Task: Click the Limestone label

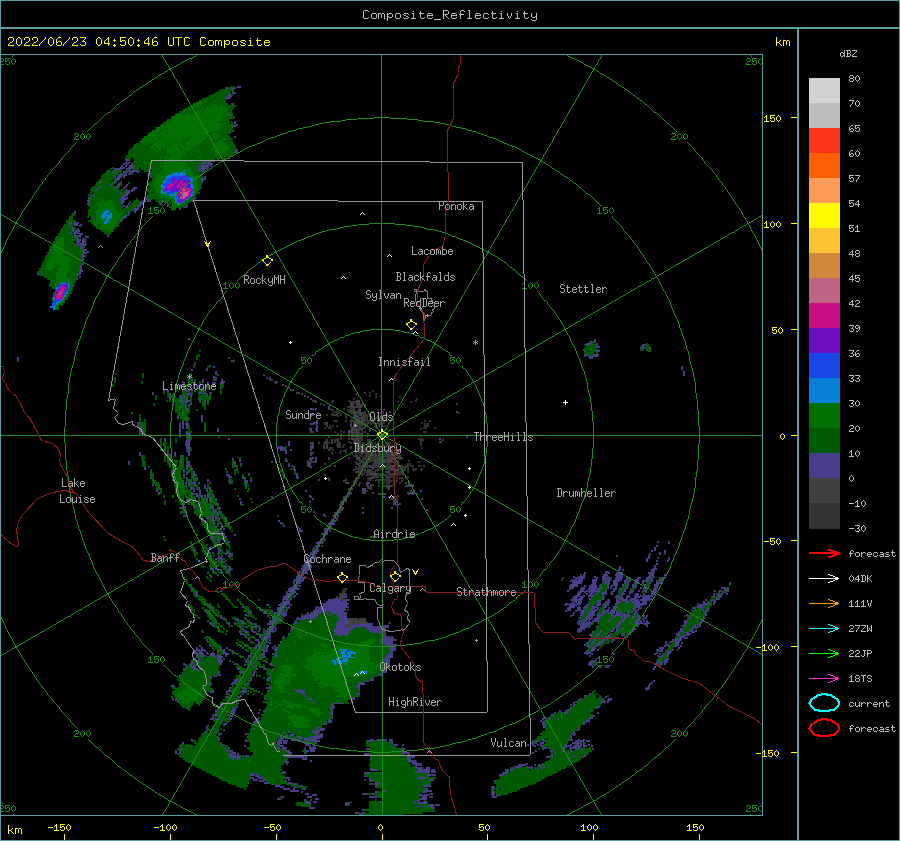Action: [189, 386]
